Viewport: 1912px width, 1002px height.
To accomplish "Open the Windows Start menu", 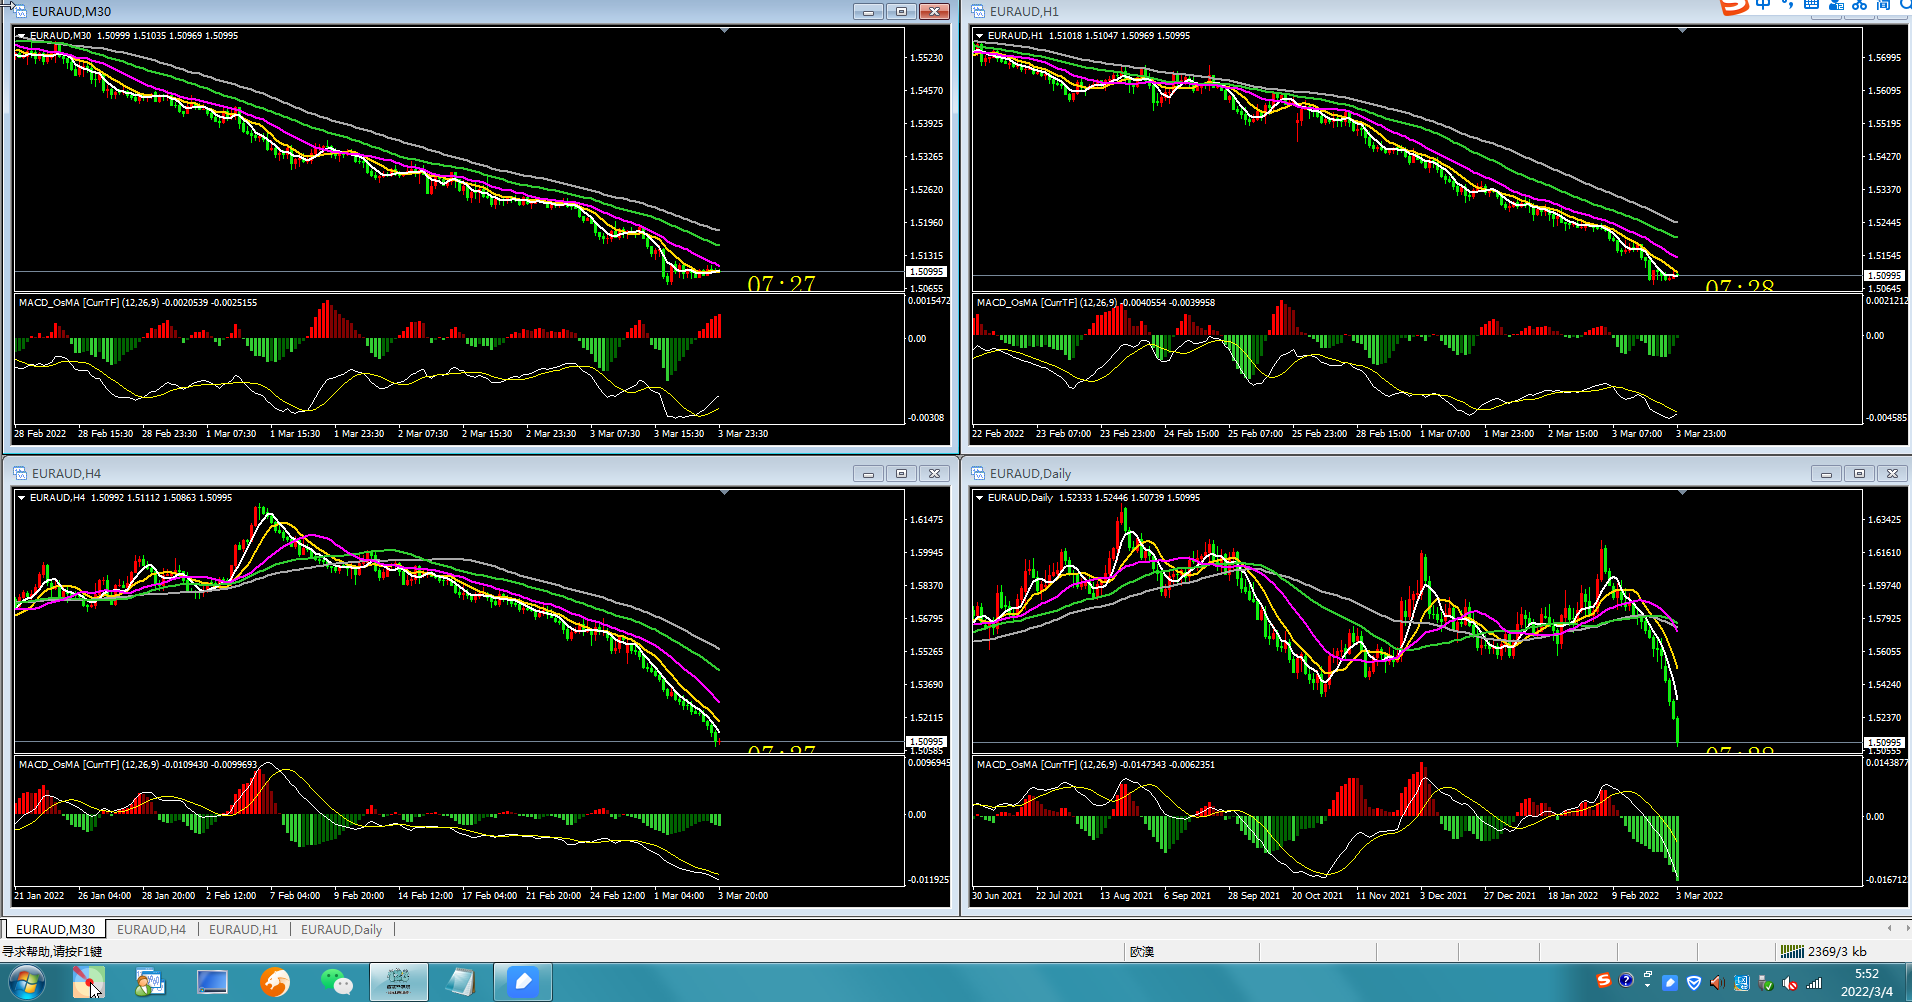I will (27, 982).
